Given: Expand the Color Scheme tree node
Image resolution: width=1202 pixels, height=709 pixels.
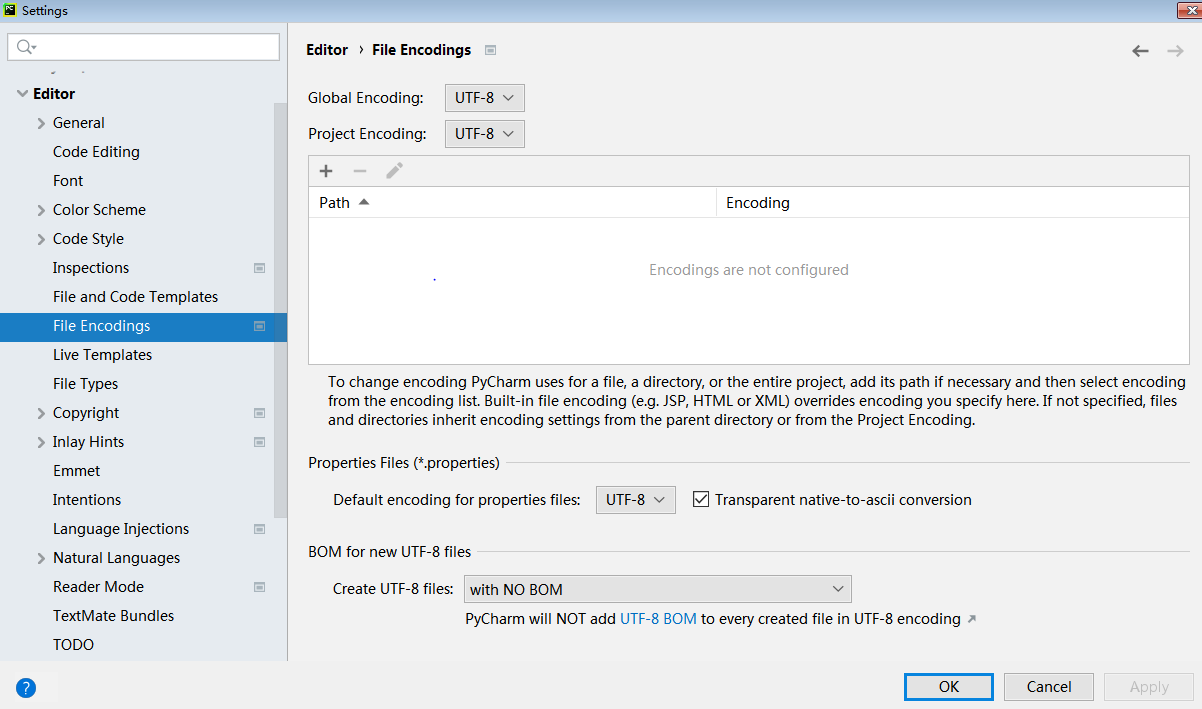Looking at the screenshot, I should pyautogui.click(x=41, y=210).
